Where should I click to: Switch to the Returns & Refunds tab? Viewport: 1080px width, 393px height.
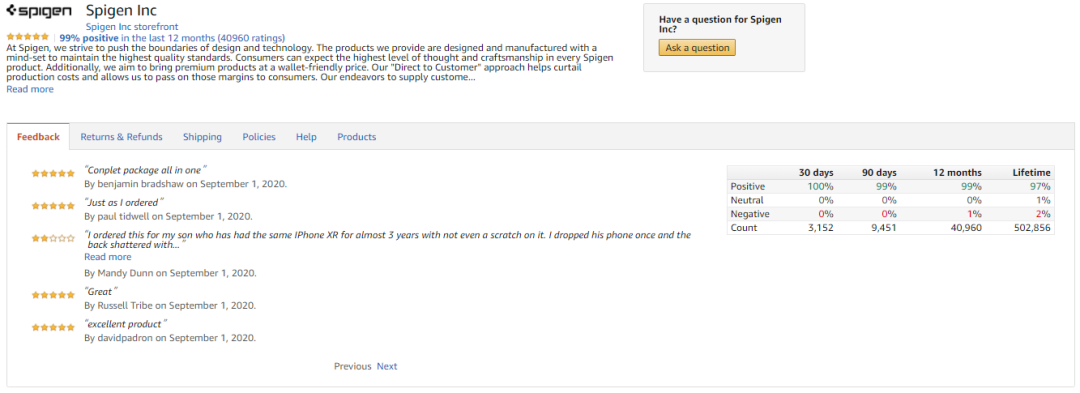[x=121, y=137]
